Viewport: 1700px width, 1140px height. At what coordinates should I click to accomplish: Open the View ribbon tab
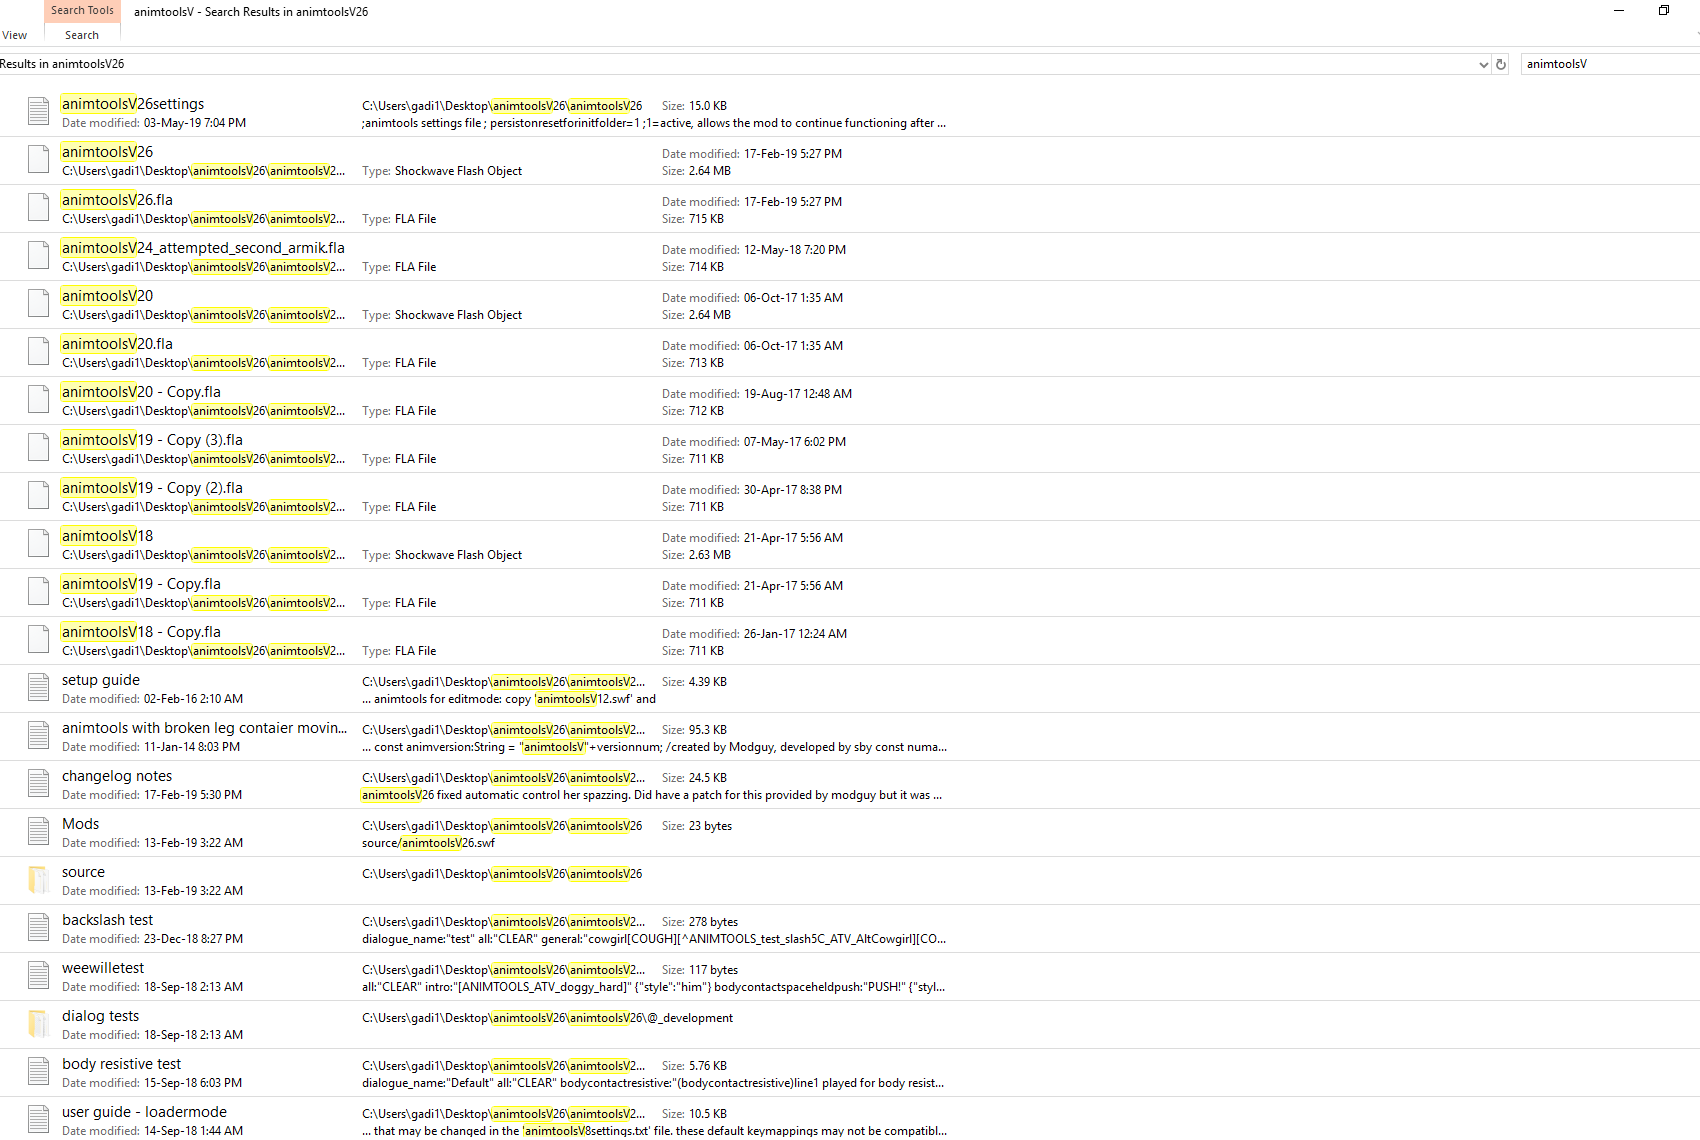pyautogui.click(x=15, y=35)
